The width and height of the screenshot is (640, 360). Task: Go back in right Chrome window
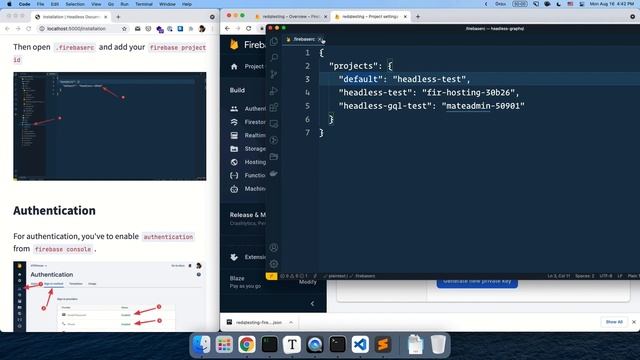227,29
